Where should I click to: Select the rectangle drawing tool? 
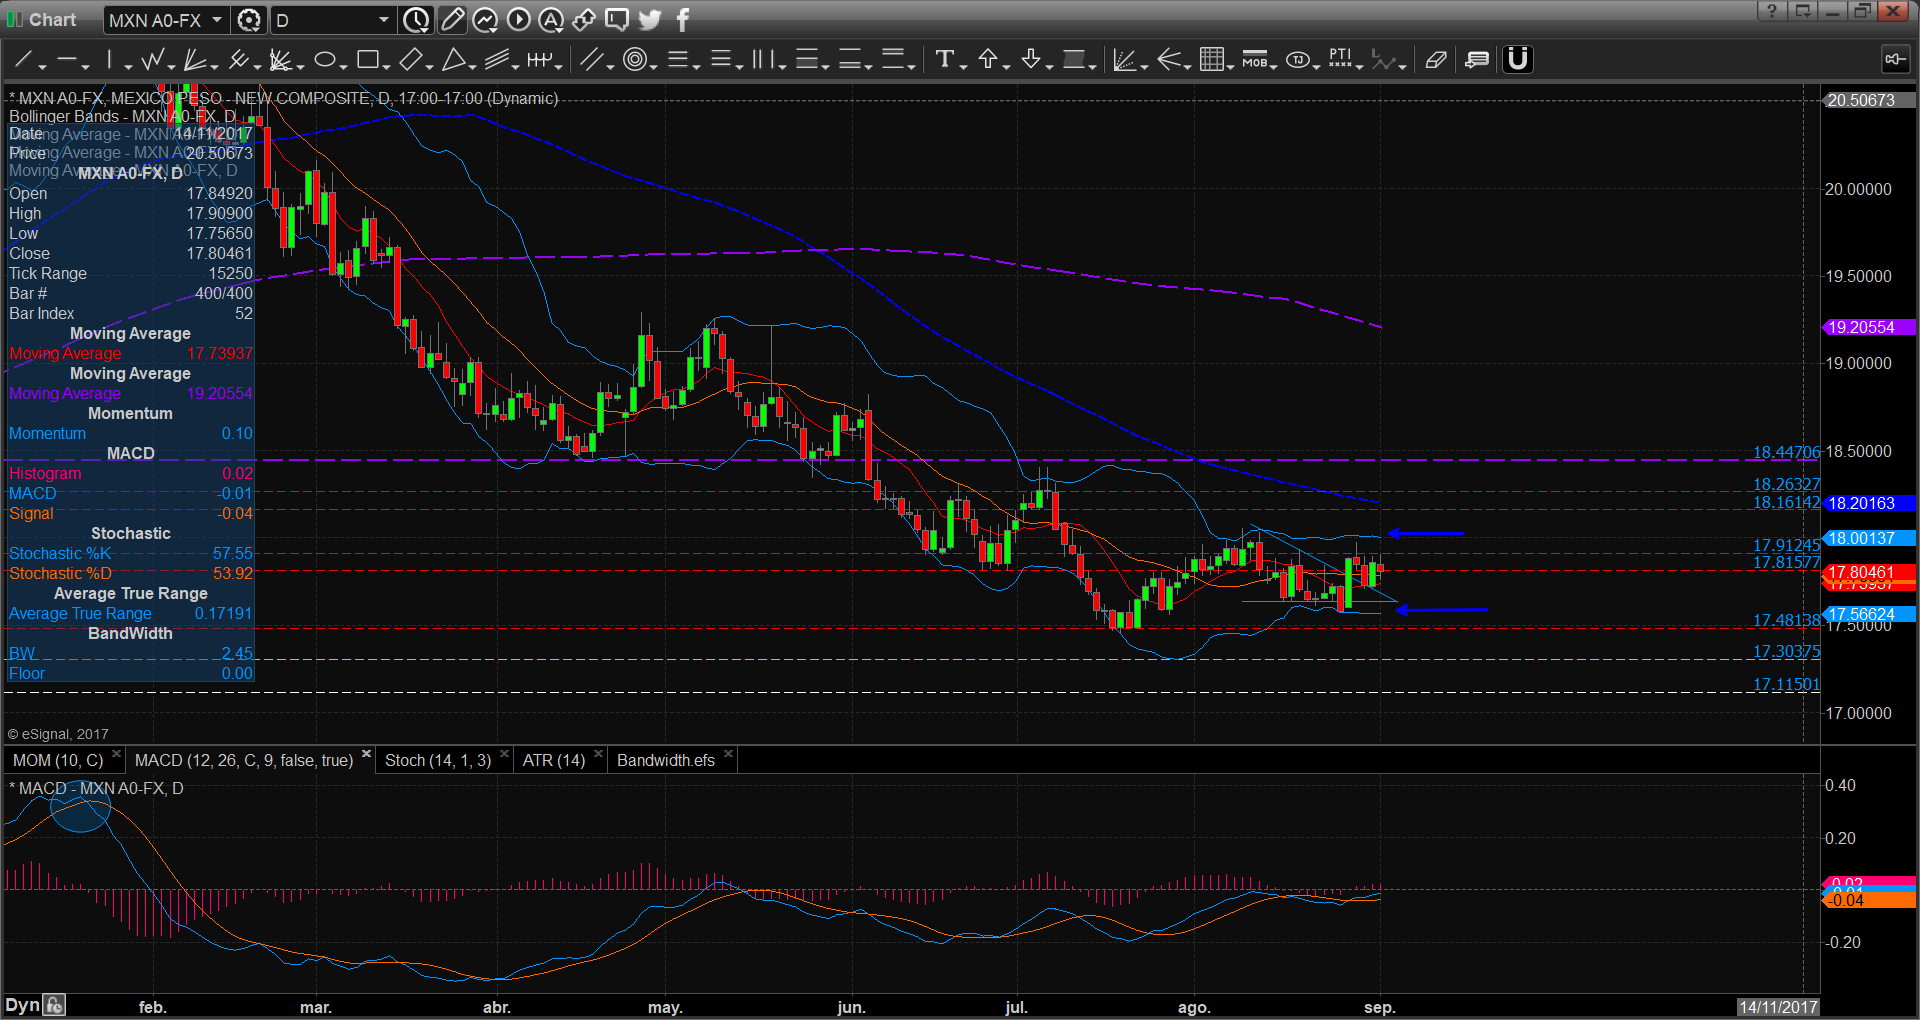[368, 60]
